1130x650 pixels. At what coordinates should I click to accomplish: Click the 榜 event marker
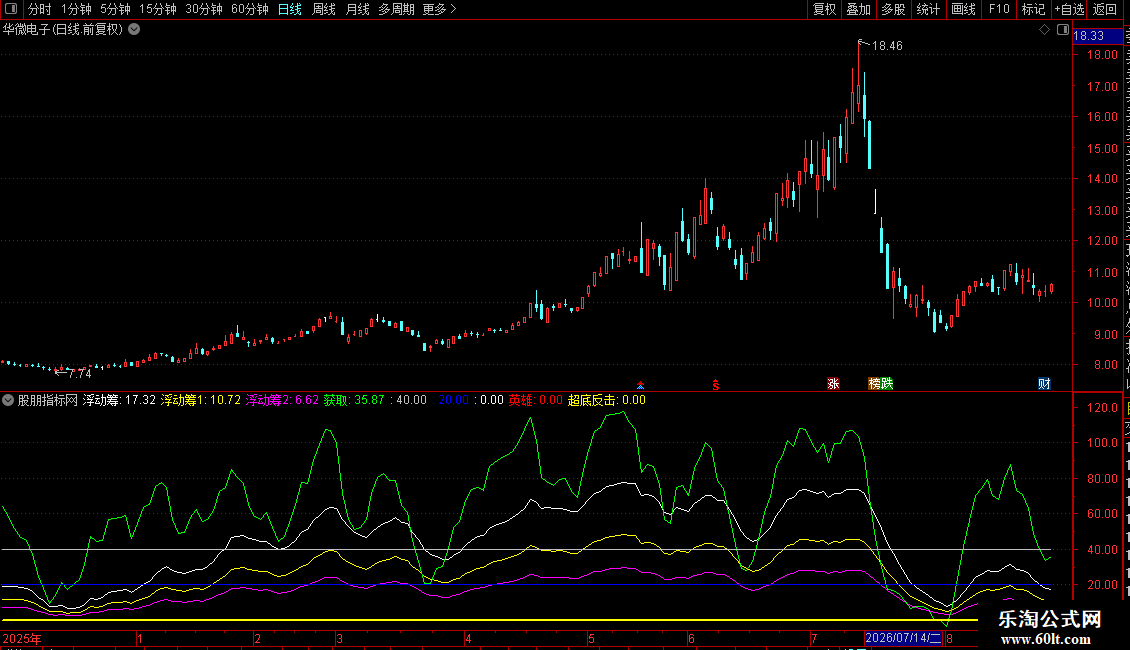874,384
